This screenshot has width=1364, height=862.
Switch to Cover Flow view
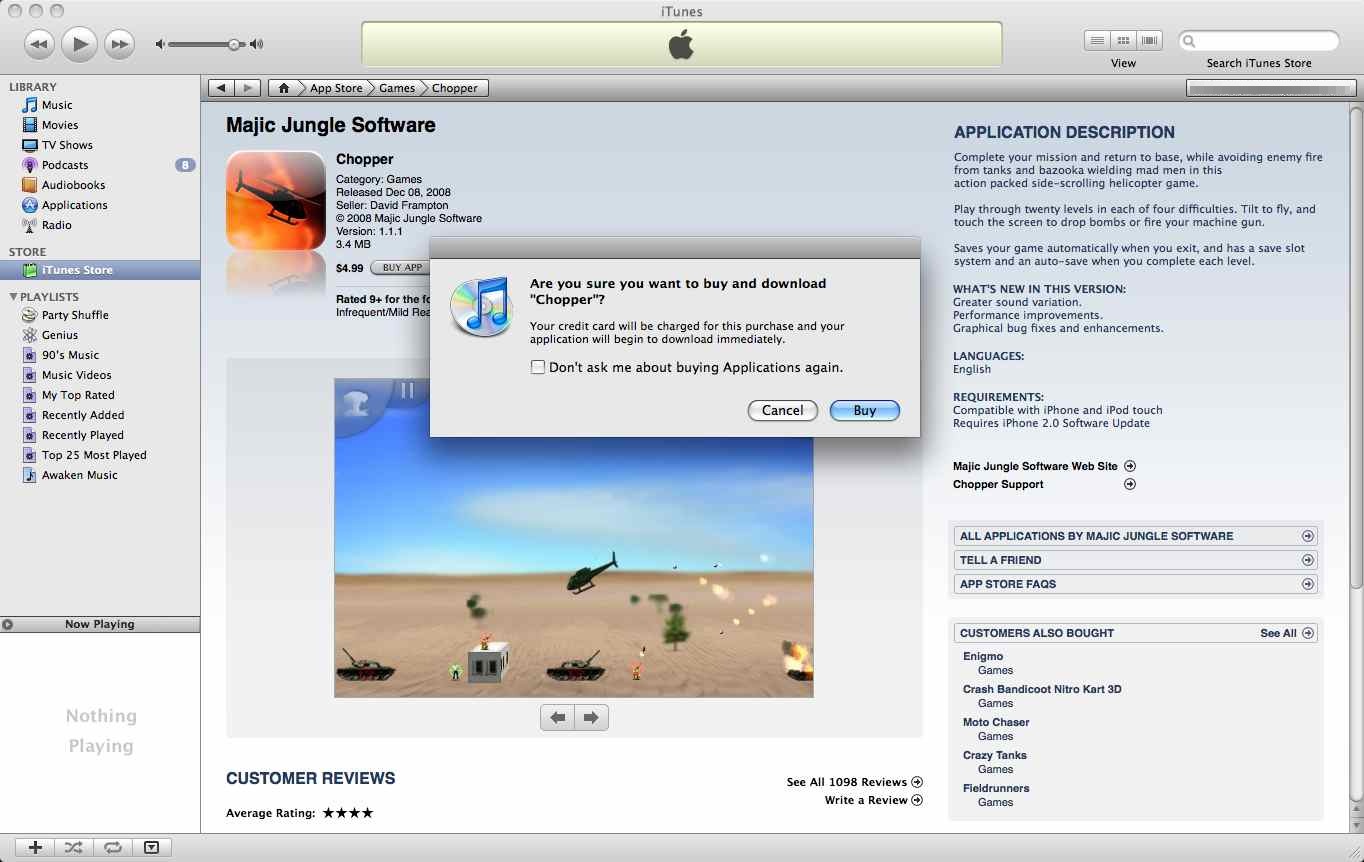pyautogui.click(x=1149, y=41)
